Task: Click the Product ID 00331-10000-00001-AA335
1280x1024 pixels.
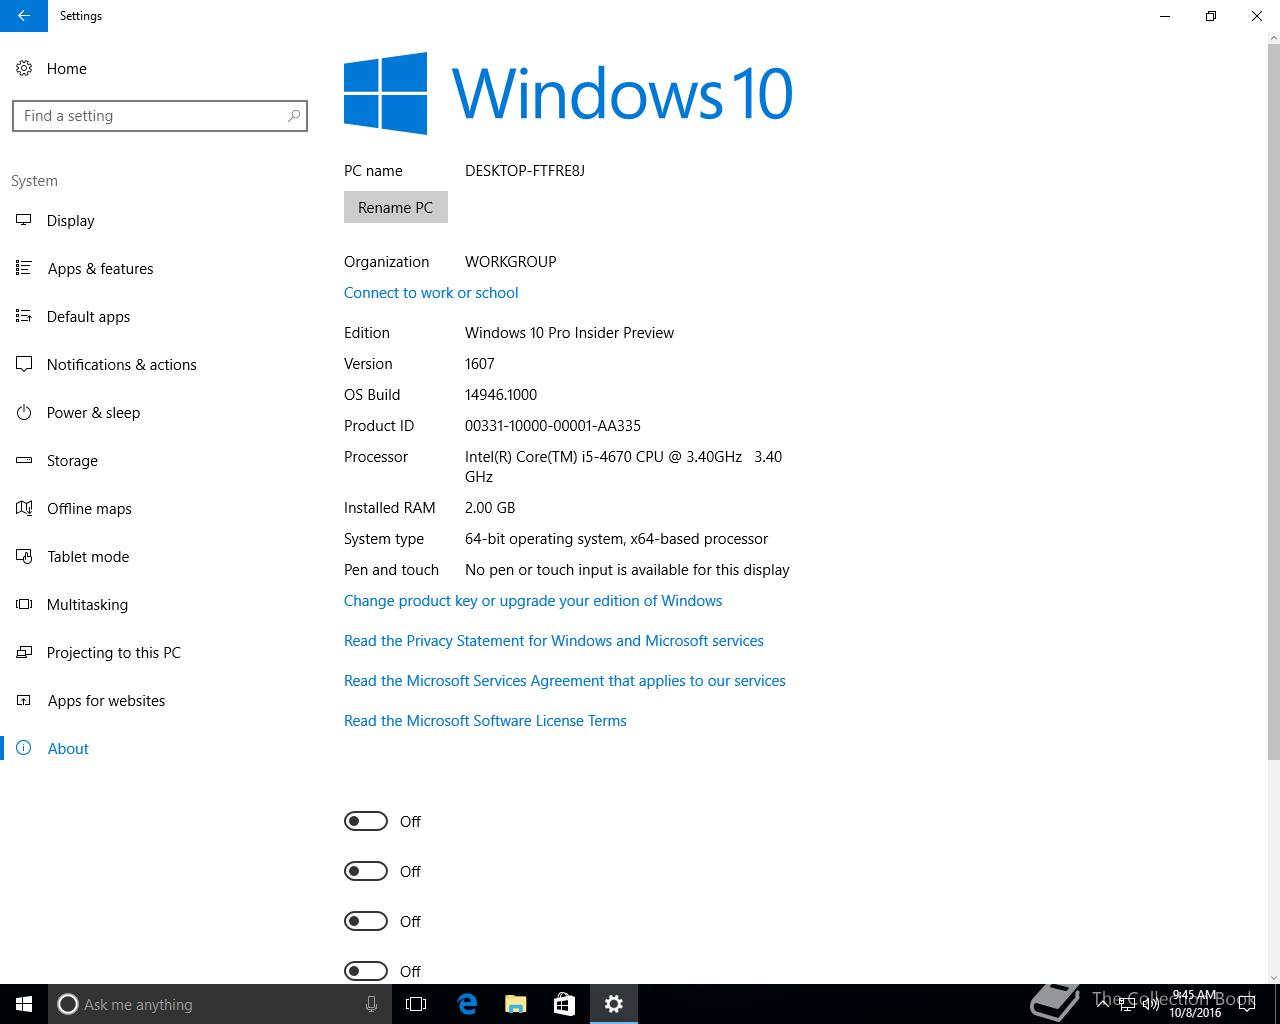Action: tap(553, 425)
